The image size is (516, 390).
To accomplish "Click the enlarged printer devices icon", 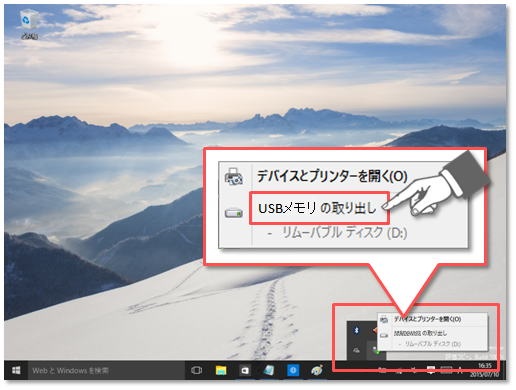I will [234, 176].
